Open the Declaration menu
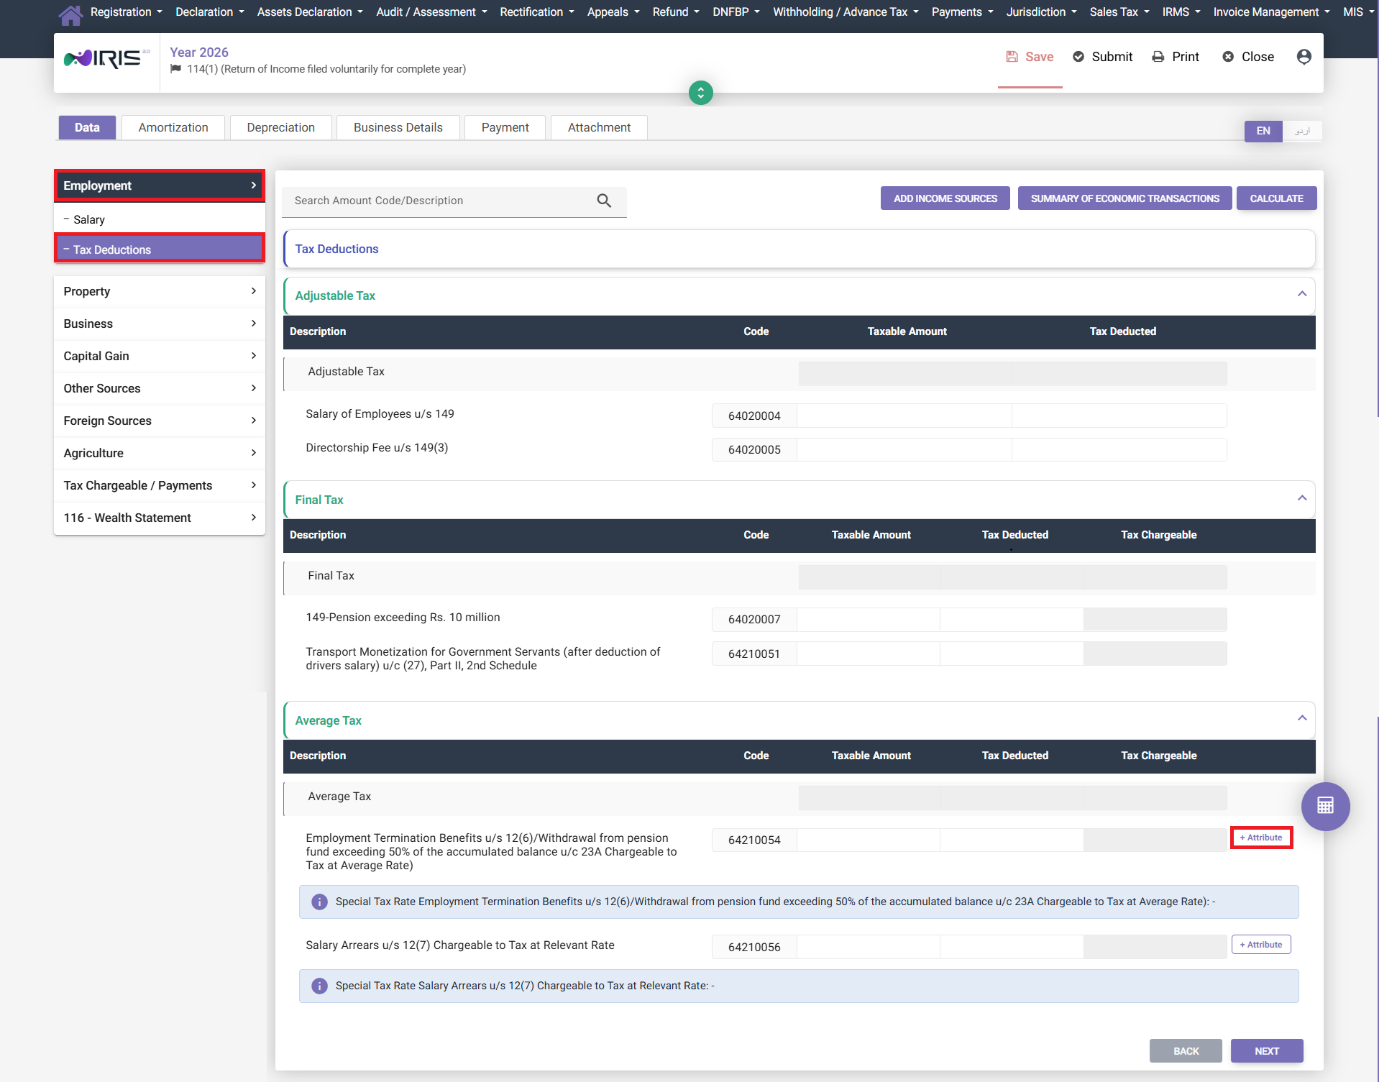 pos(210,12)
